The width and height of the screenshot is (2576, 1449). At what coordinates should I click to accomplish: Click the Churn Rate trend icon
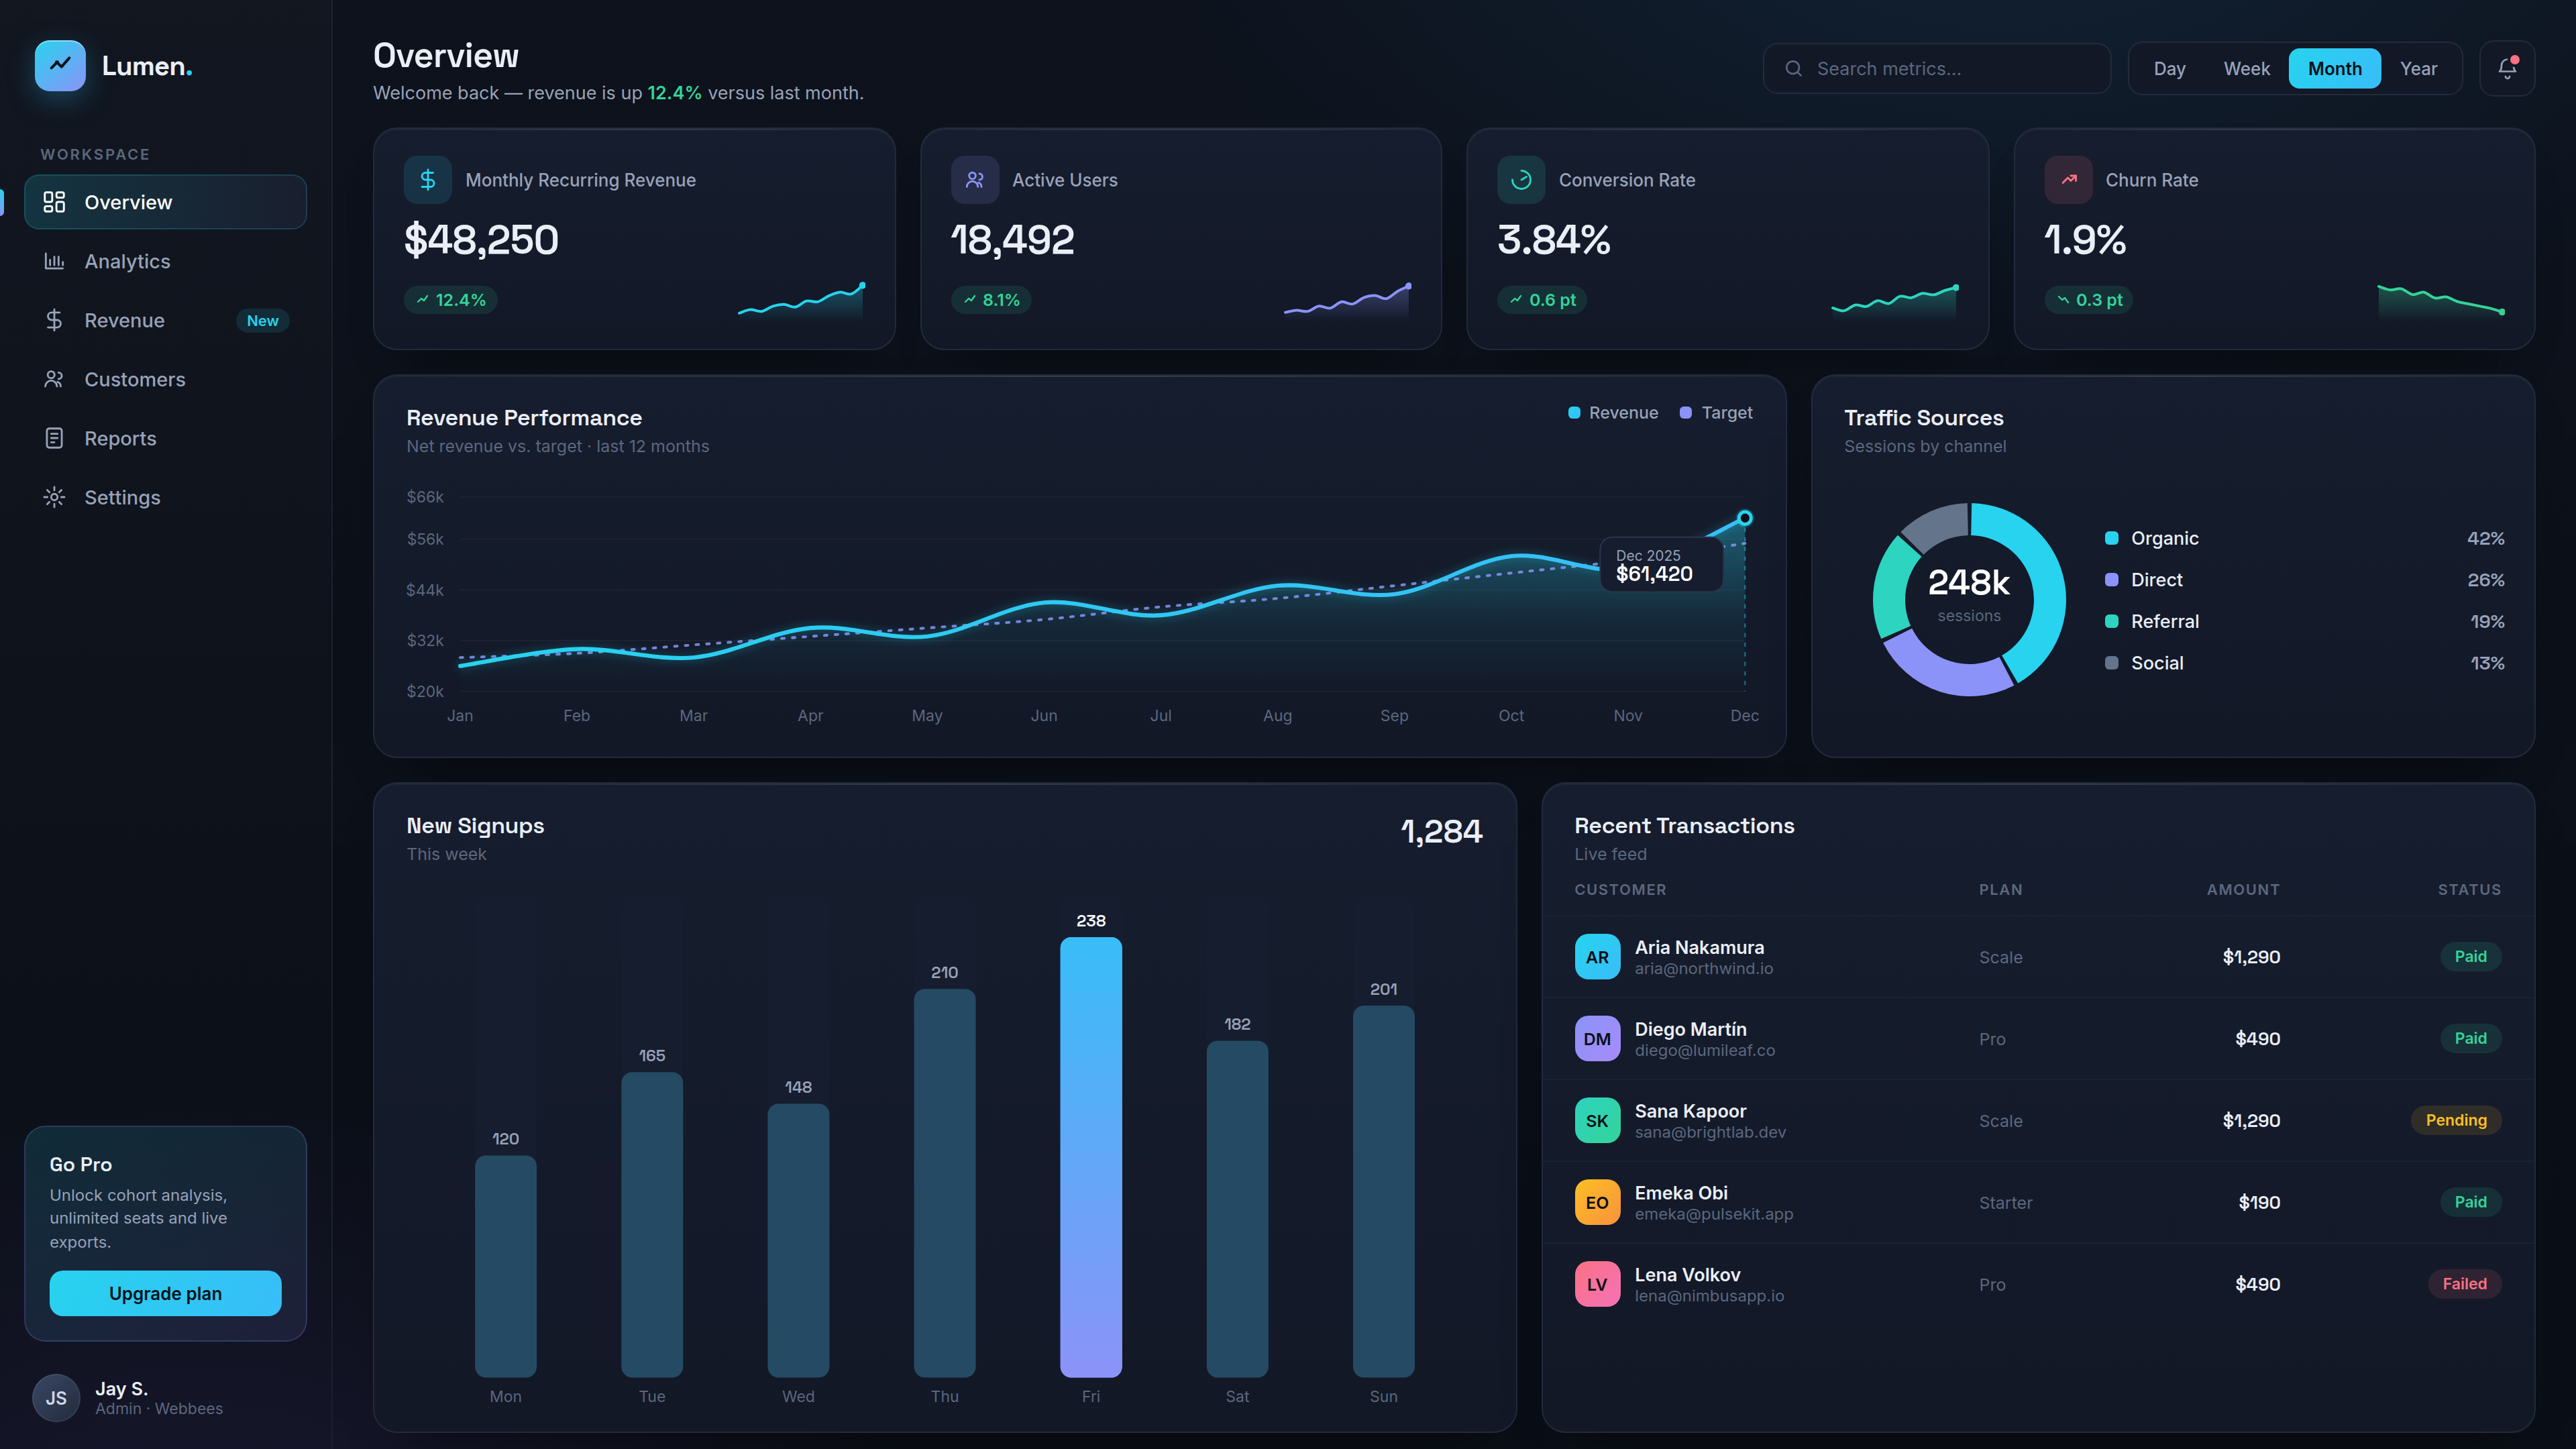point(2068,180)
